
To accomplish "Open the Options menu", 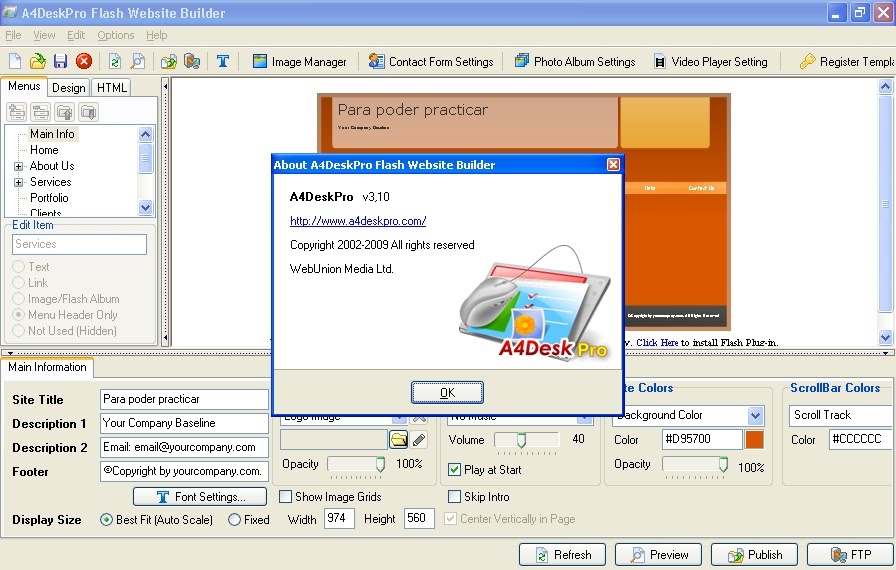I will [116, 35].
